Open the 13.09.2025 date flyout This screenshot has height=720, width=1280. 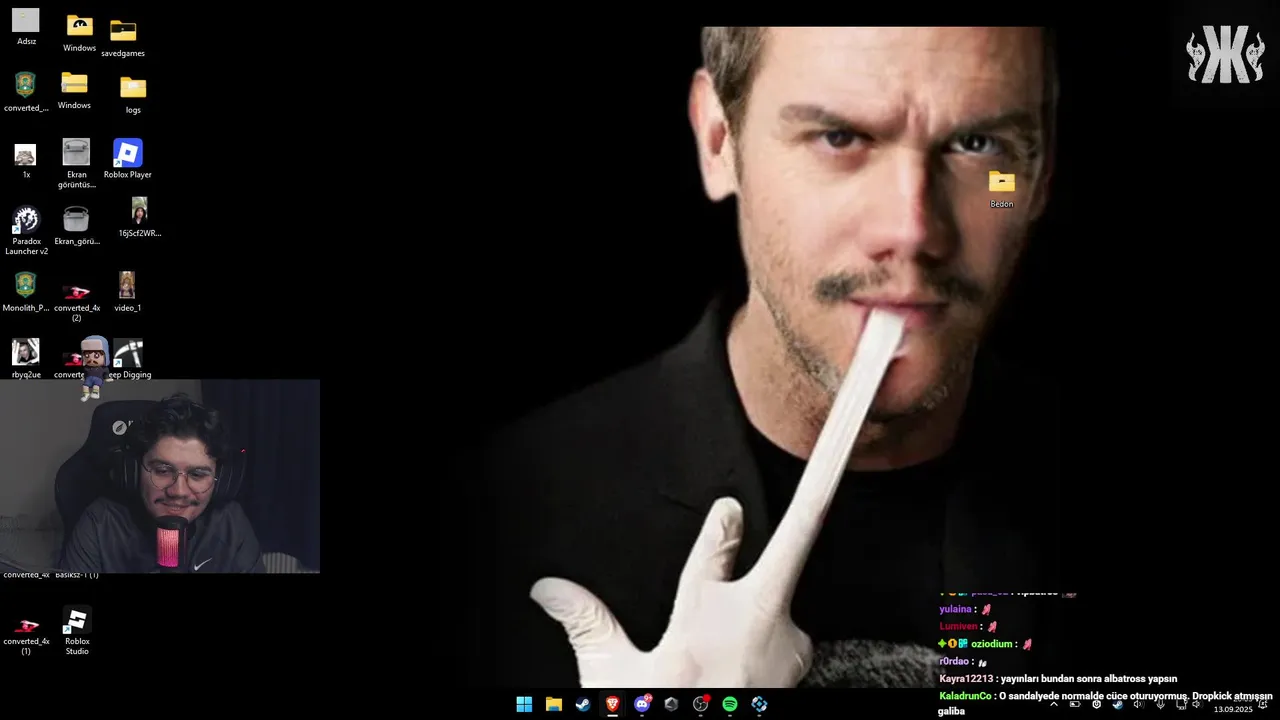[x=1233, y=709]
